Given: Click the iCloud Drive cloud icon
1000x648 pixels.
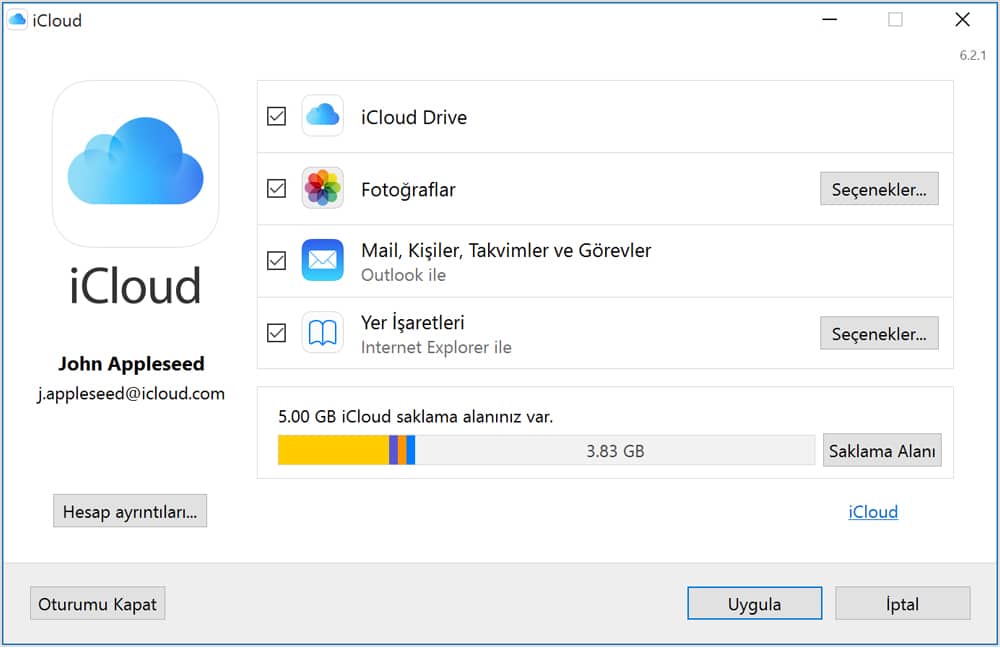Looking at the screenshot, I should click(x=322, y=116).
